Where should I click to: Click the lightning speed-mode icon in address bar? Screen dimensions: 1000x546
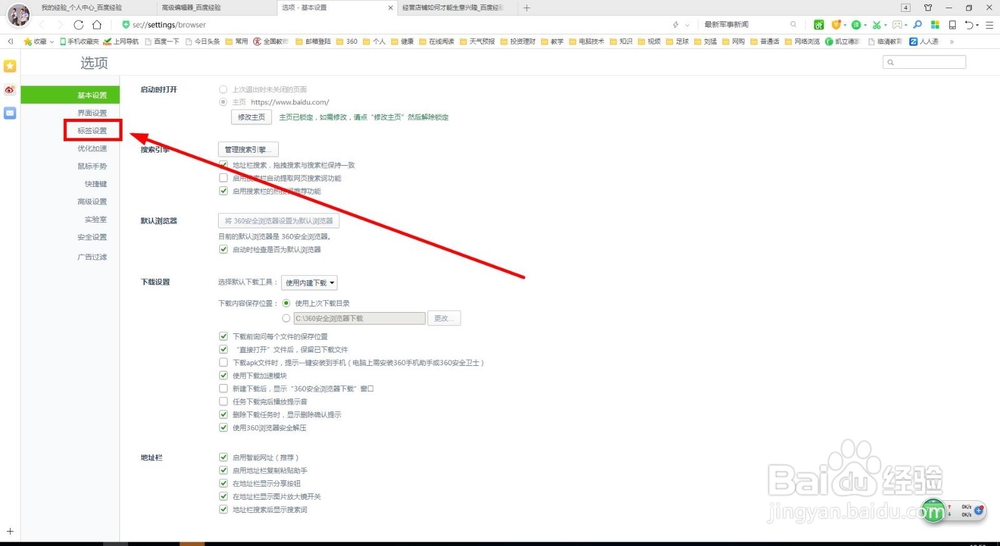coord(675,25)
